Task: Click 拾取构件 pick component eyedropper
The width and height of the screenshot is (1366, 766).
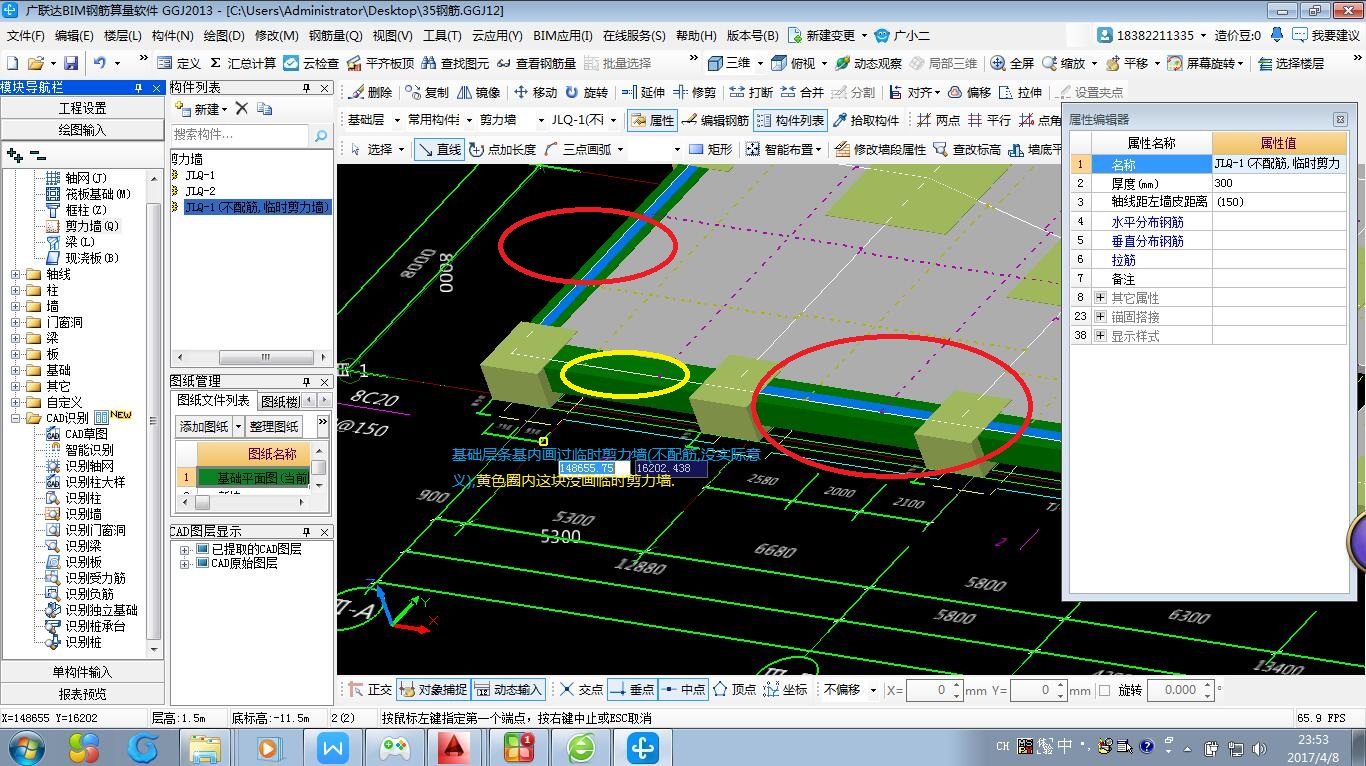Action: [x=869, y=120]
